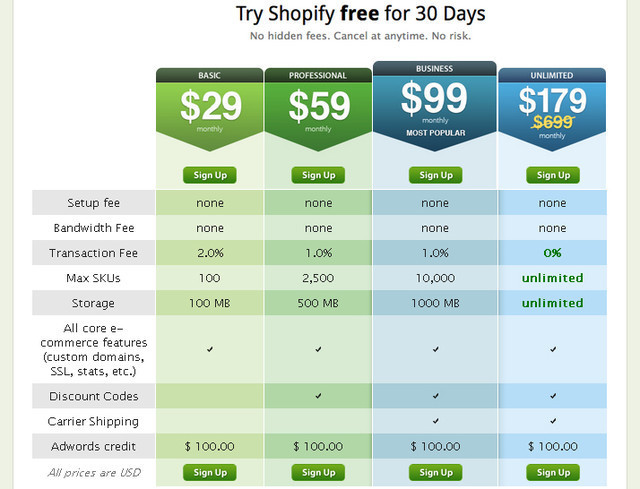Click the Try Shopify free for 30 Days heading
The width and height of the screenshot is (640, 489).
coord(360,14)
